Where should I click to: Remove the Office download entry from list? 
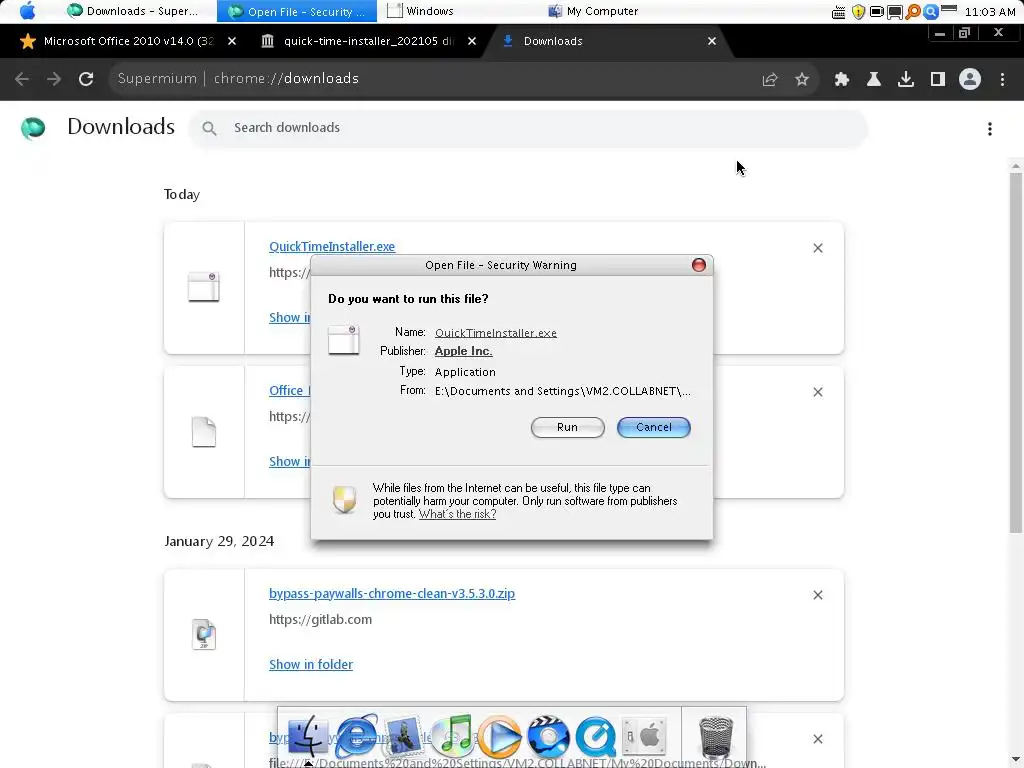(818, 392)
